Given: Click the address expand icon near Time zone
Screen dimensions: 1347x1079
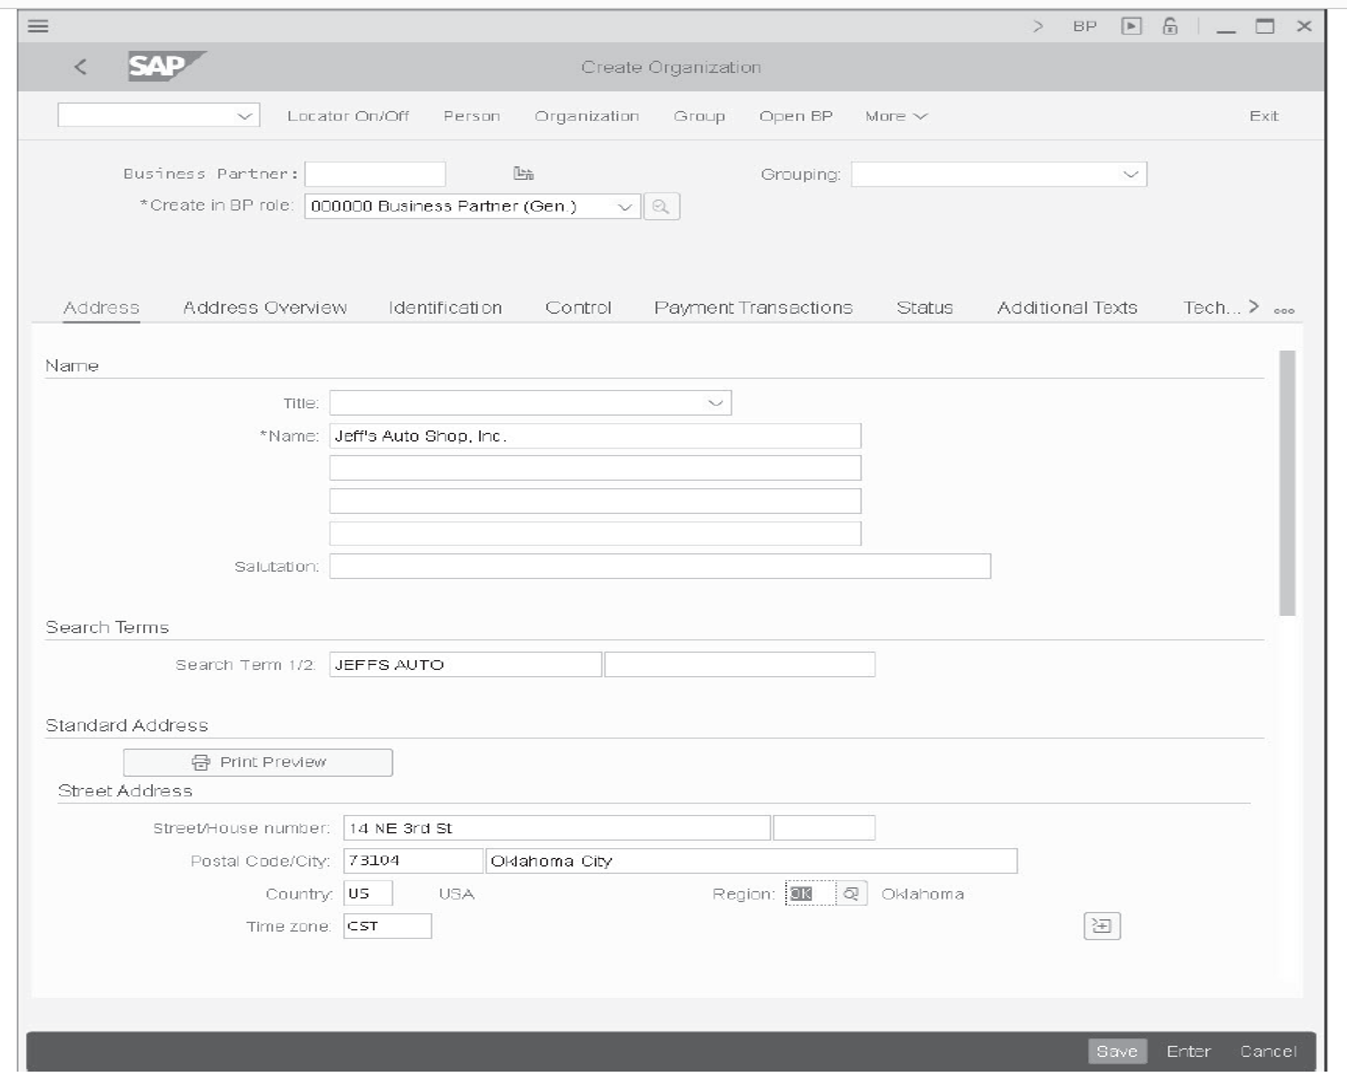Looking at the screenshot, I should (x=1101, y=926).
